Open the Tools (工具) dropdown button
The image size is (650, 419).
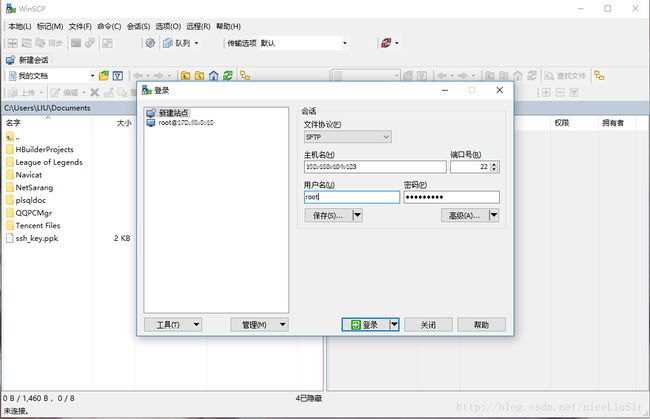coord(173,325)
